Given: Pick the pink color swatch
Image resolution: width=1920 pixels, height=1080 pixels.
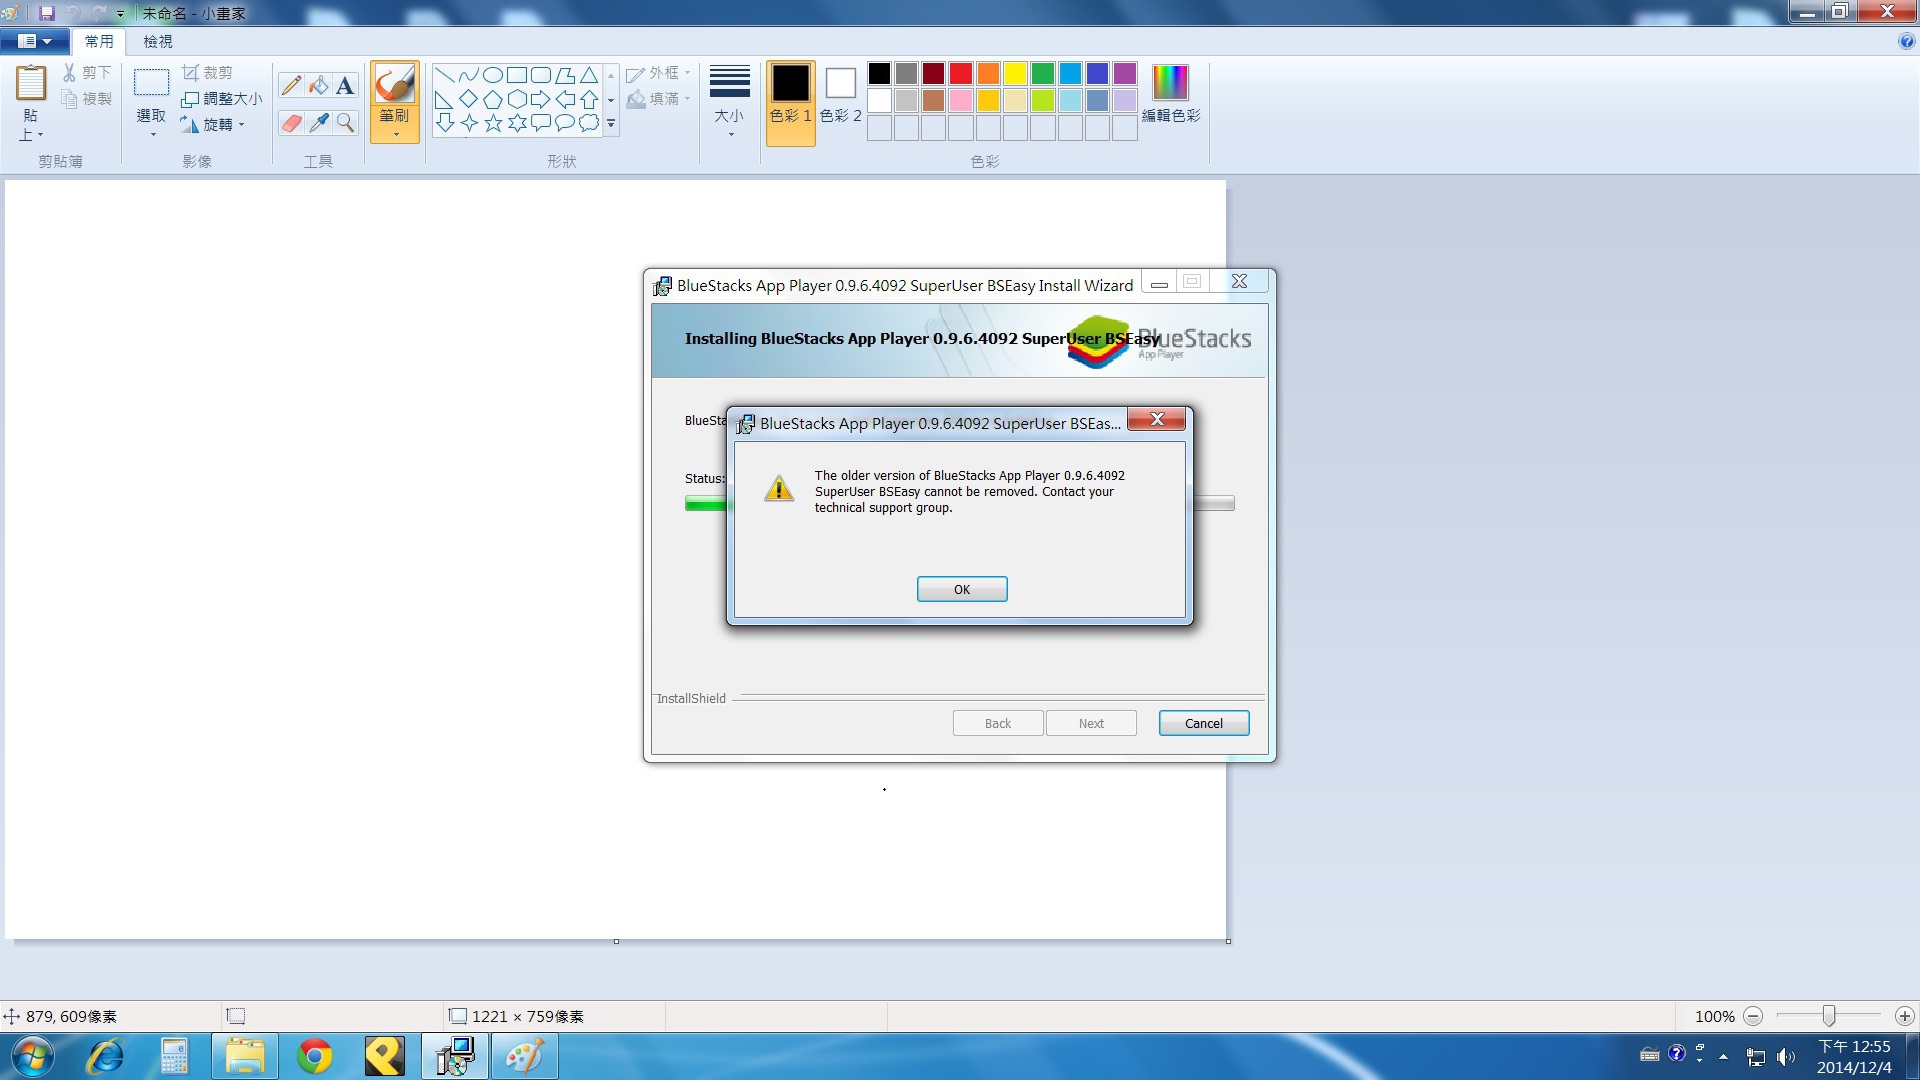Looking at the screenshot, I should (961, 100).
